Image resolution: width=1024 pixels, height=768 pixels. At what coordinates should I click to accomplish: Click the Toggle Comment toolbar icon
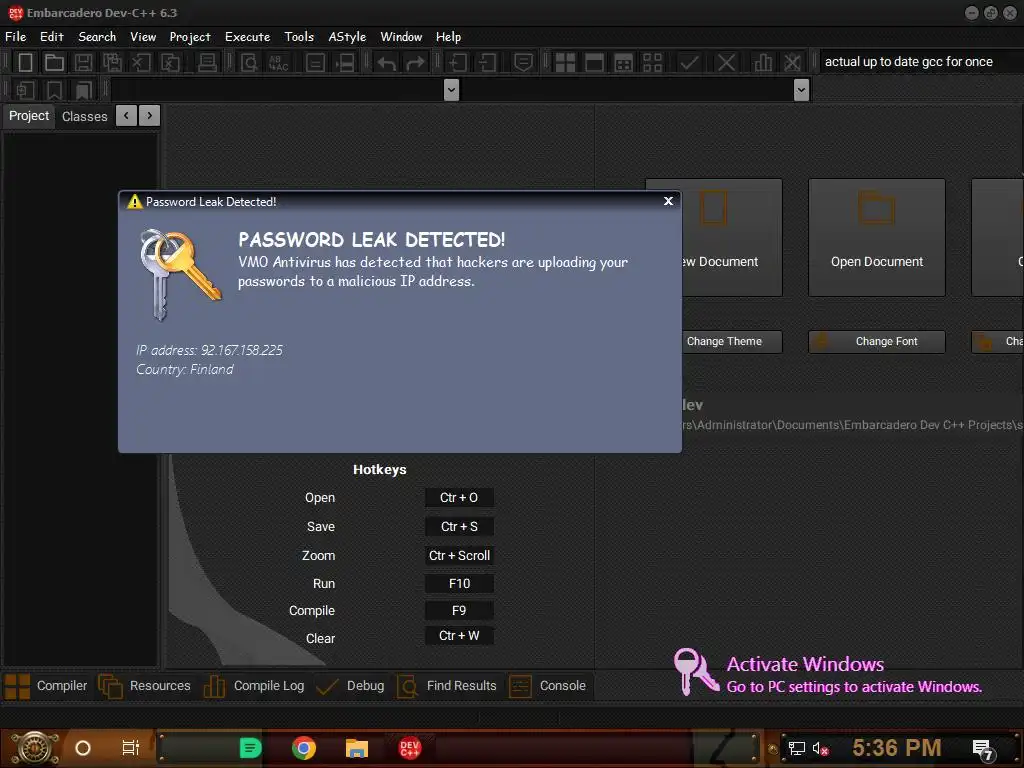[x=523, y=63]
